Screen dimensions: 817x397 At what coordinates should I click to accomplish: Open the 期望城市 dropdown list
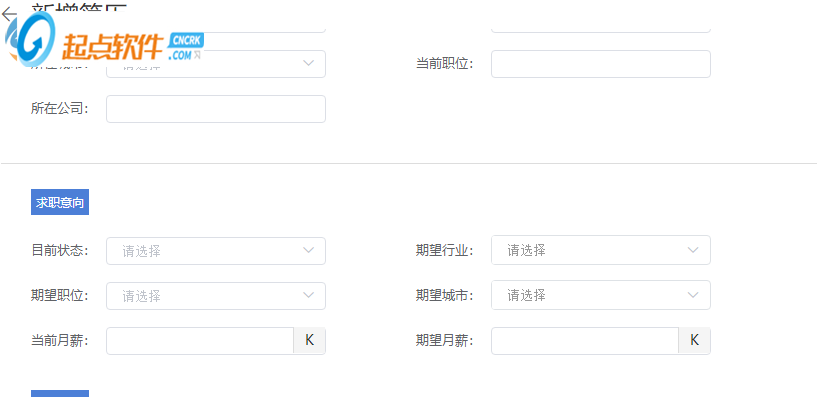601,295
